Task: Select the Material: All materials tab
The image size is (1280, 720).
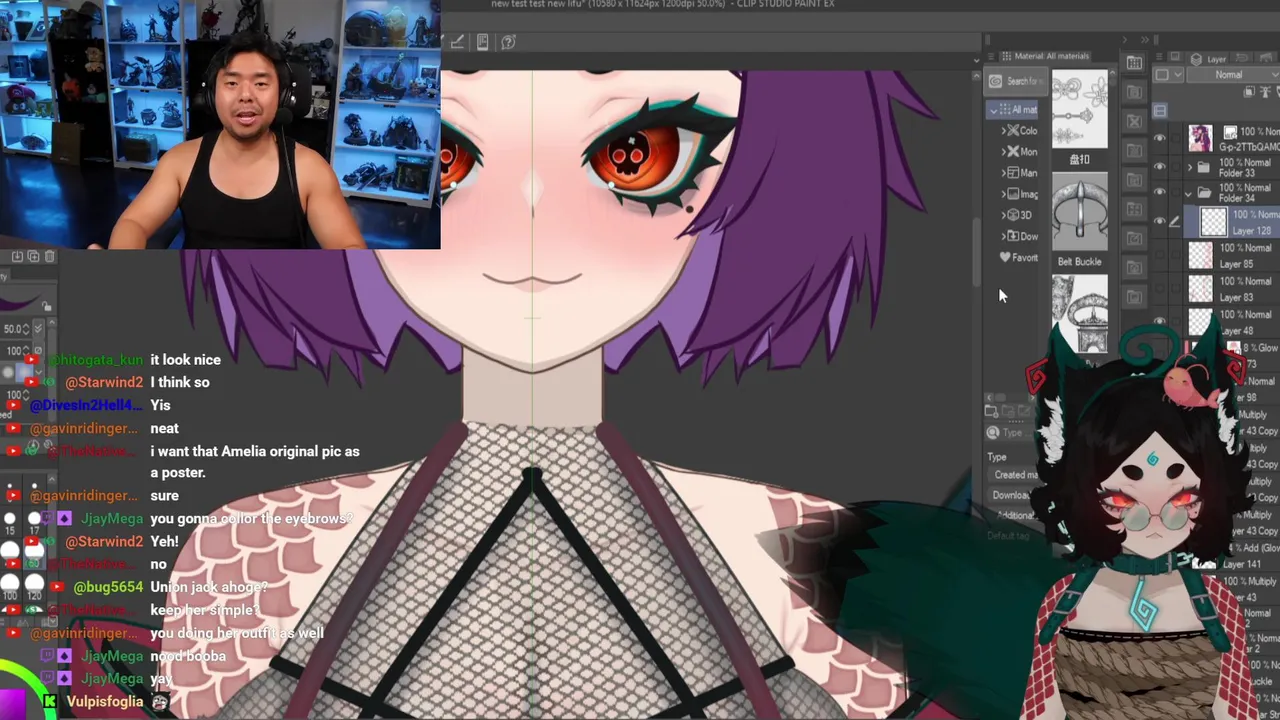Action: tap(1045, 56)
